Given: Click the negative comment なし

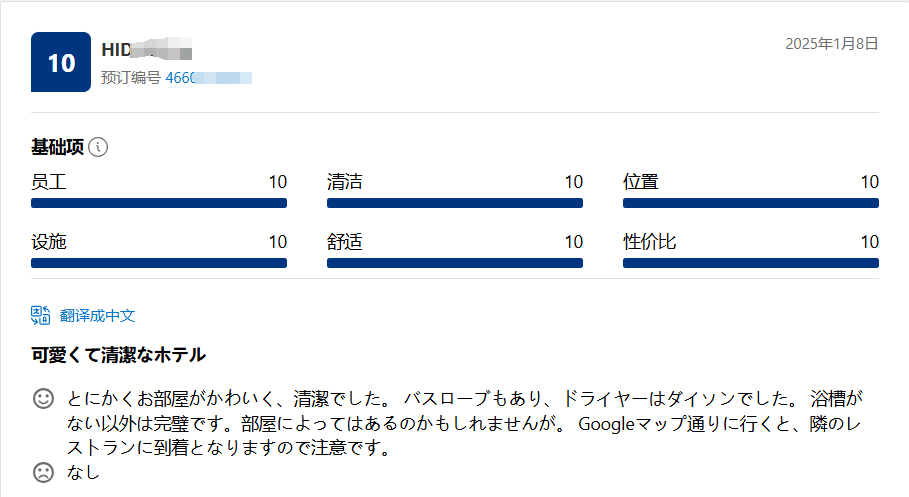Looking at the screenshot, I should (83, 472).
